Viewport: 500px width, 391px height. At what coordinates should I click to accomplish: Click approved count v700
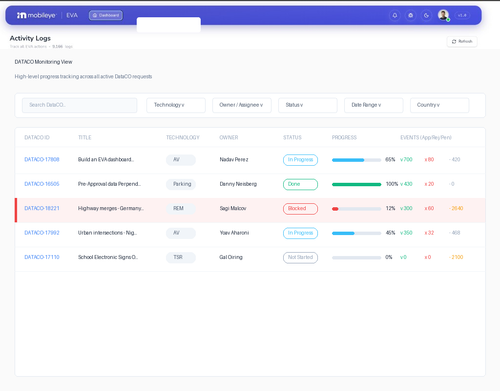pyautogui.click(x=406, y=160)
